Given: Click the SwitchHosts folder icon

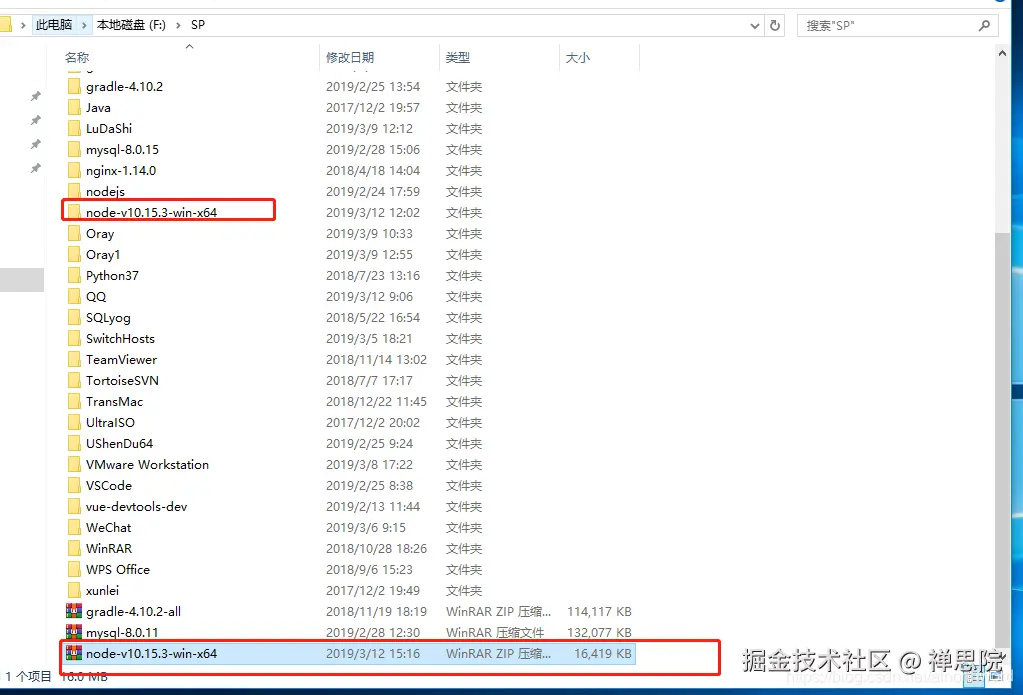Looking at the screenshot, I should tap(74, 339).
